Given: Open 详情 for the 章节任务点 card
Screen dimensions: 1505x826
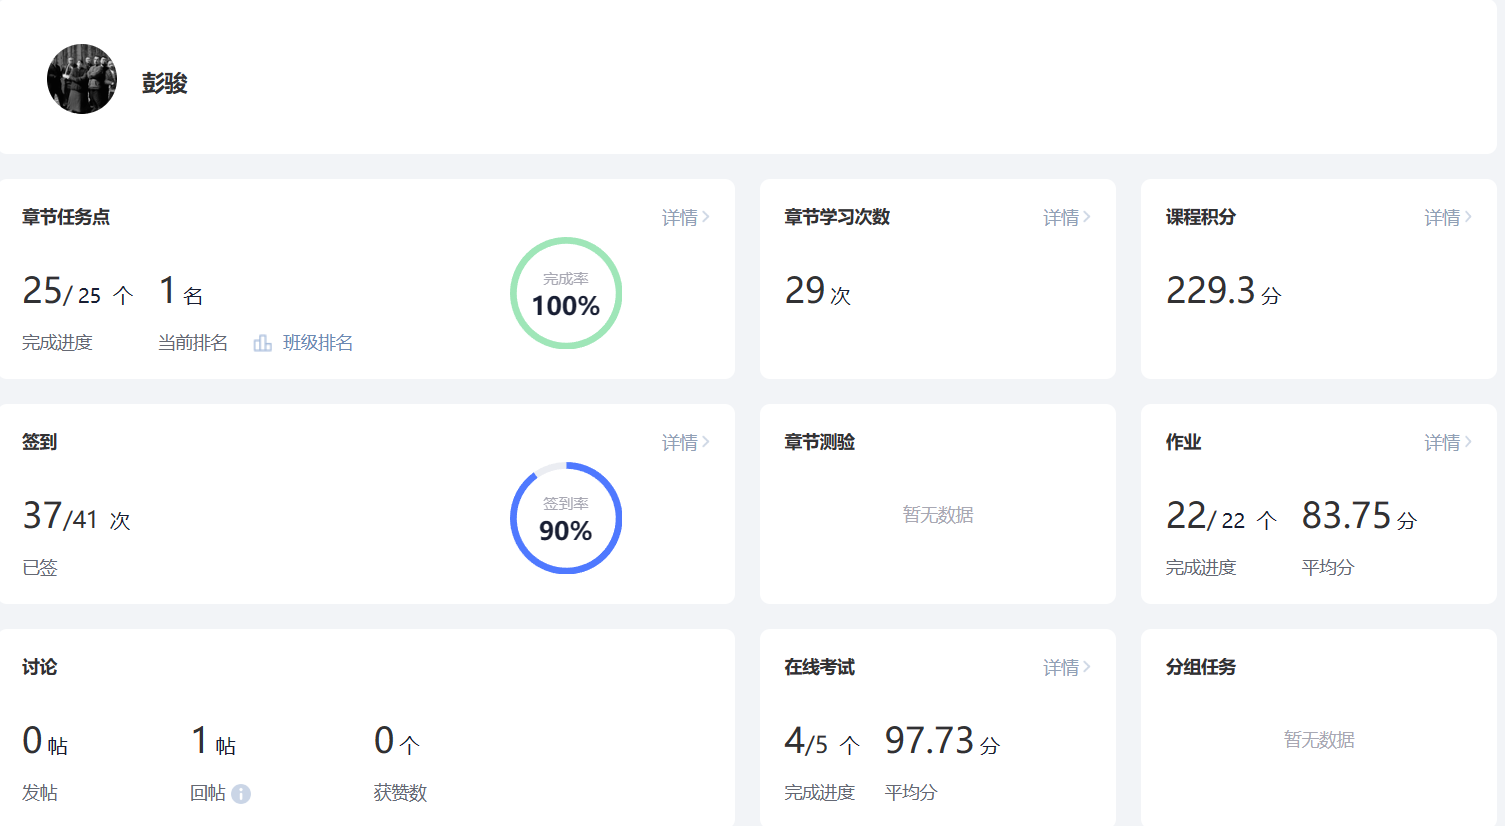Looking at the screenshot, I should [x=686, y=217].
